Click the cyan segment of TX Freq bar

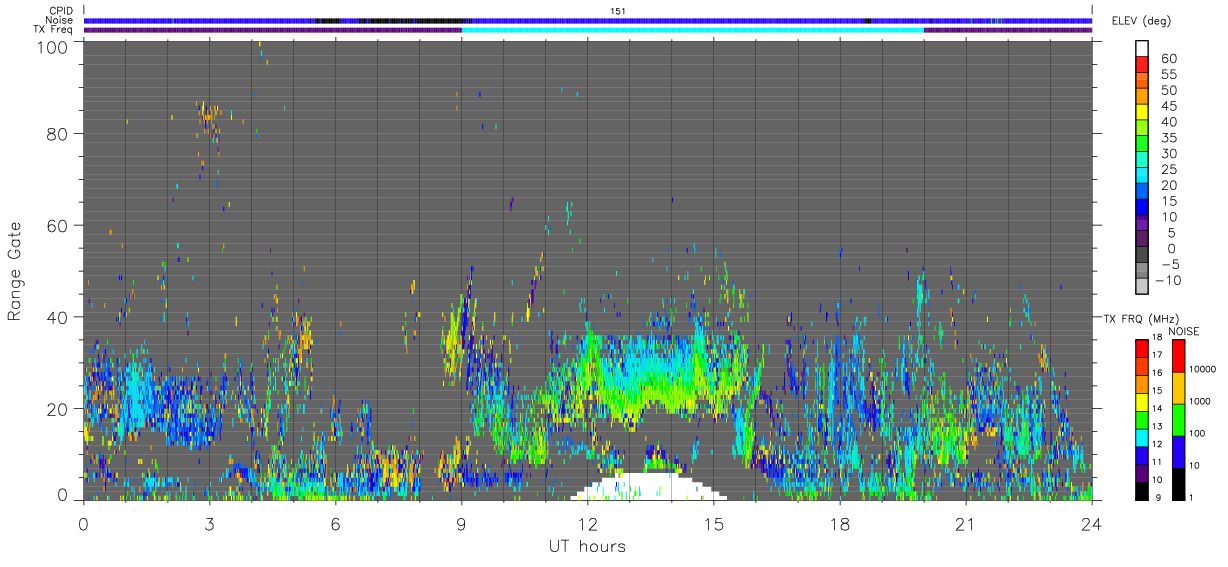point(693,30)
